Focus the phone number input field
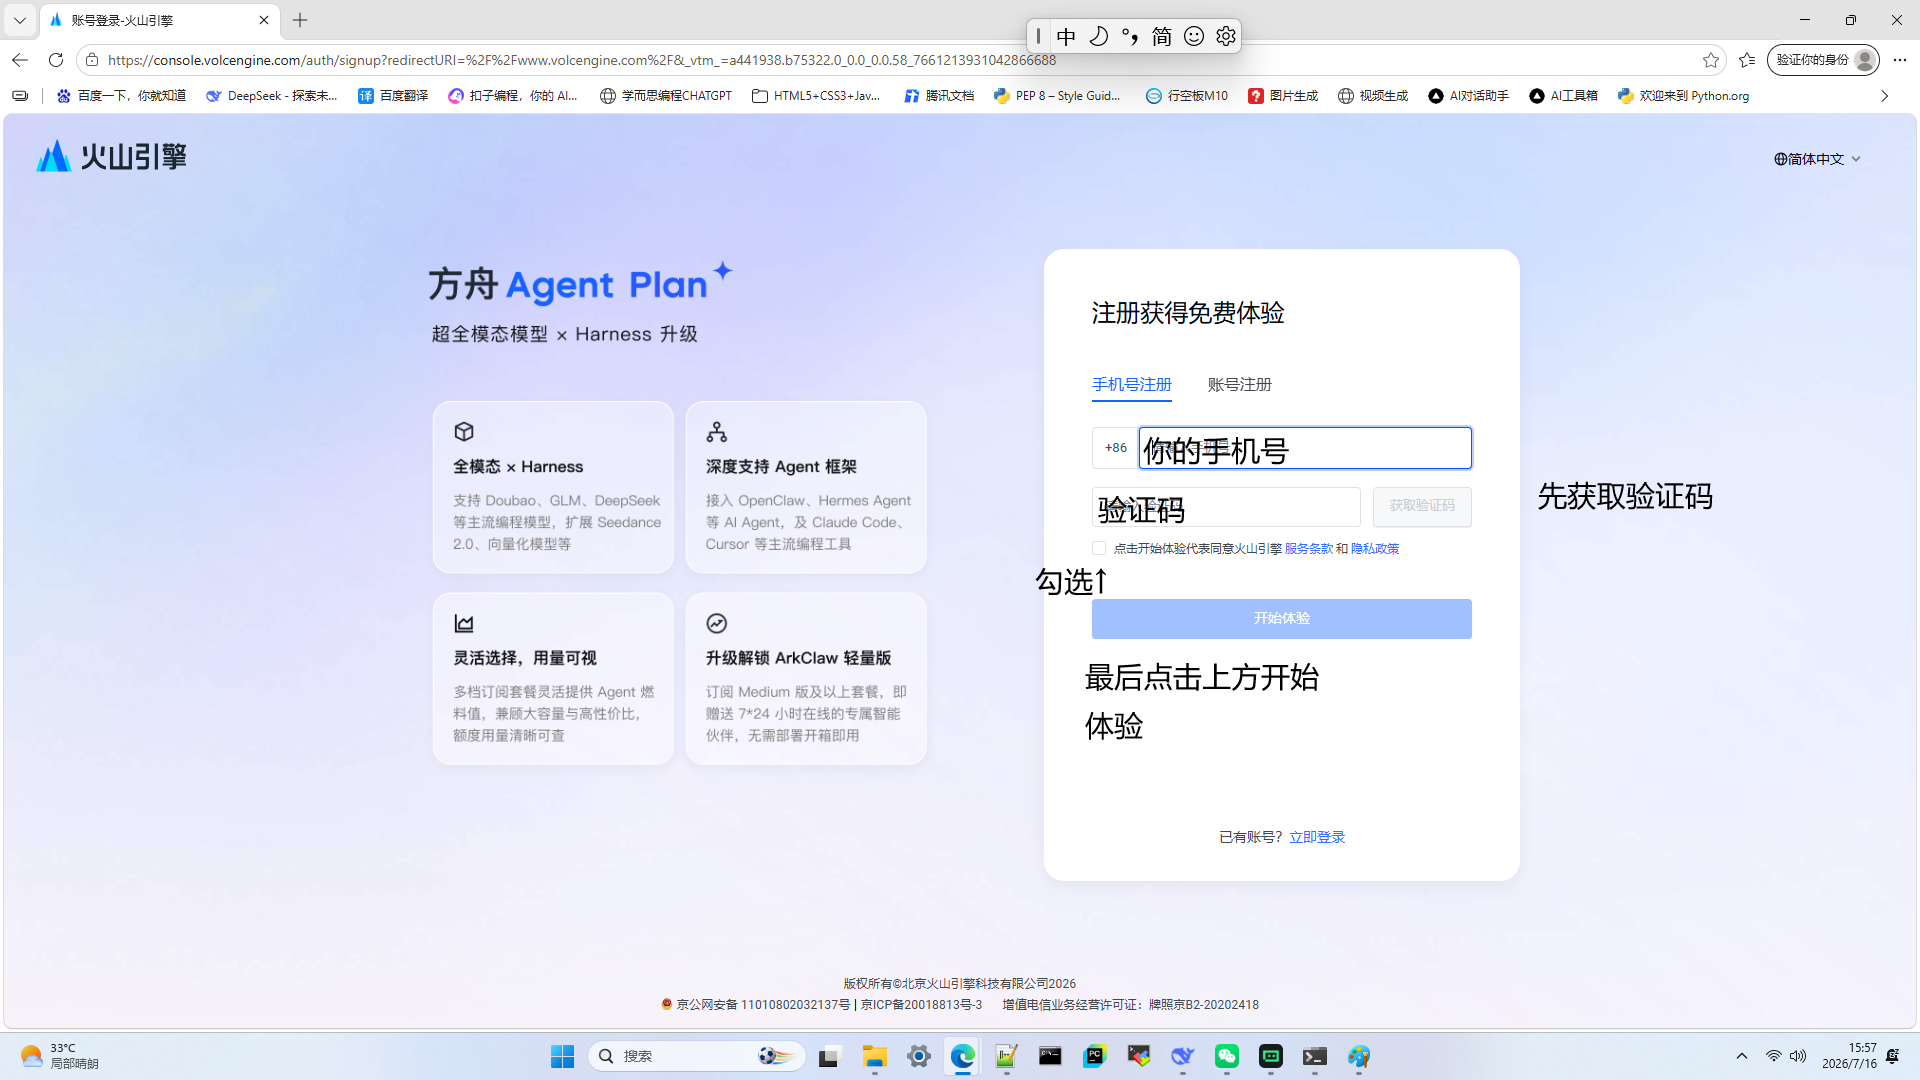The height and width of the screenshot is (1080, 1920). pos(1305,448)
